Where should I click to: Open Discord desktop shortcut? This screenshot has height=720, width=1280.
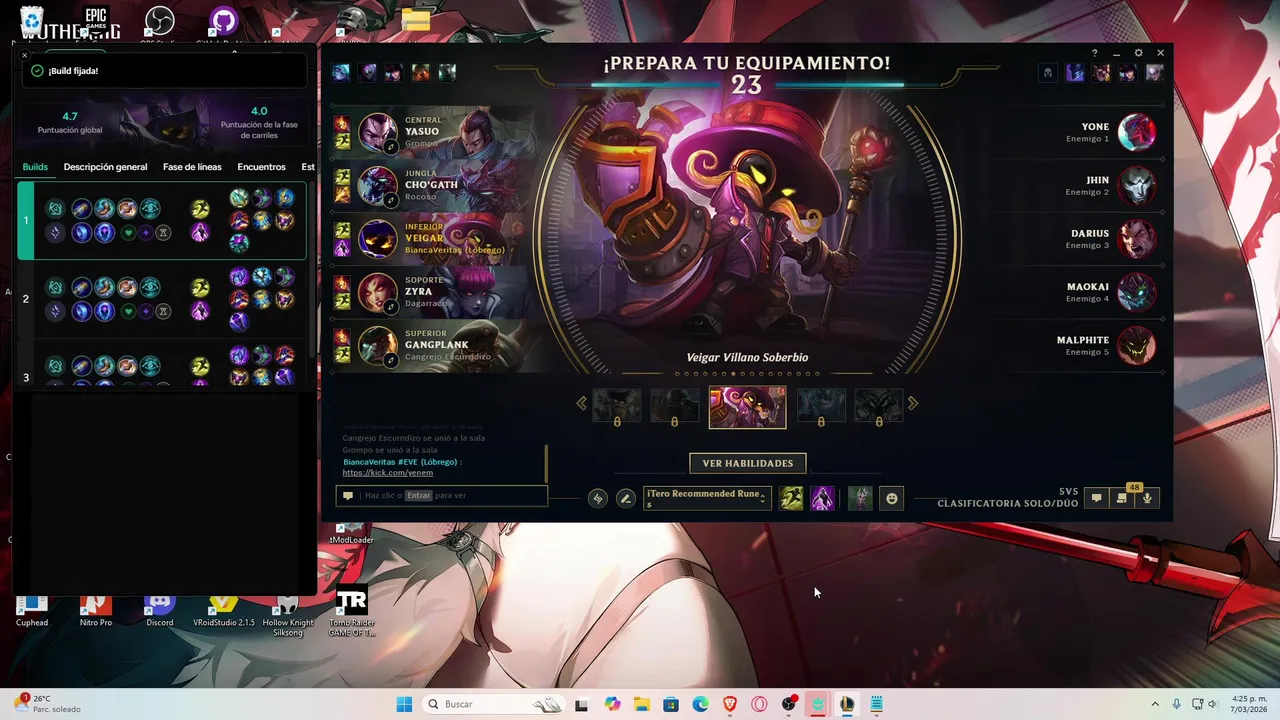159,610
